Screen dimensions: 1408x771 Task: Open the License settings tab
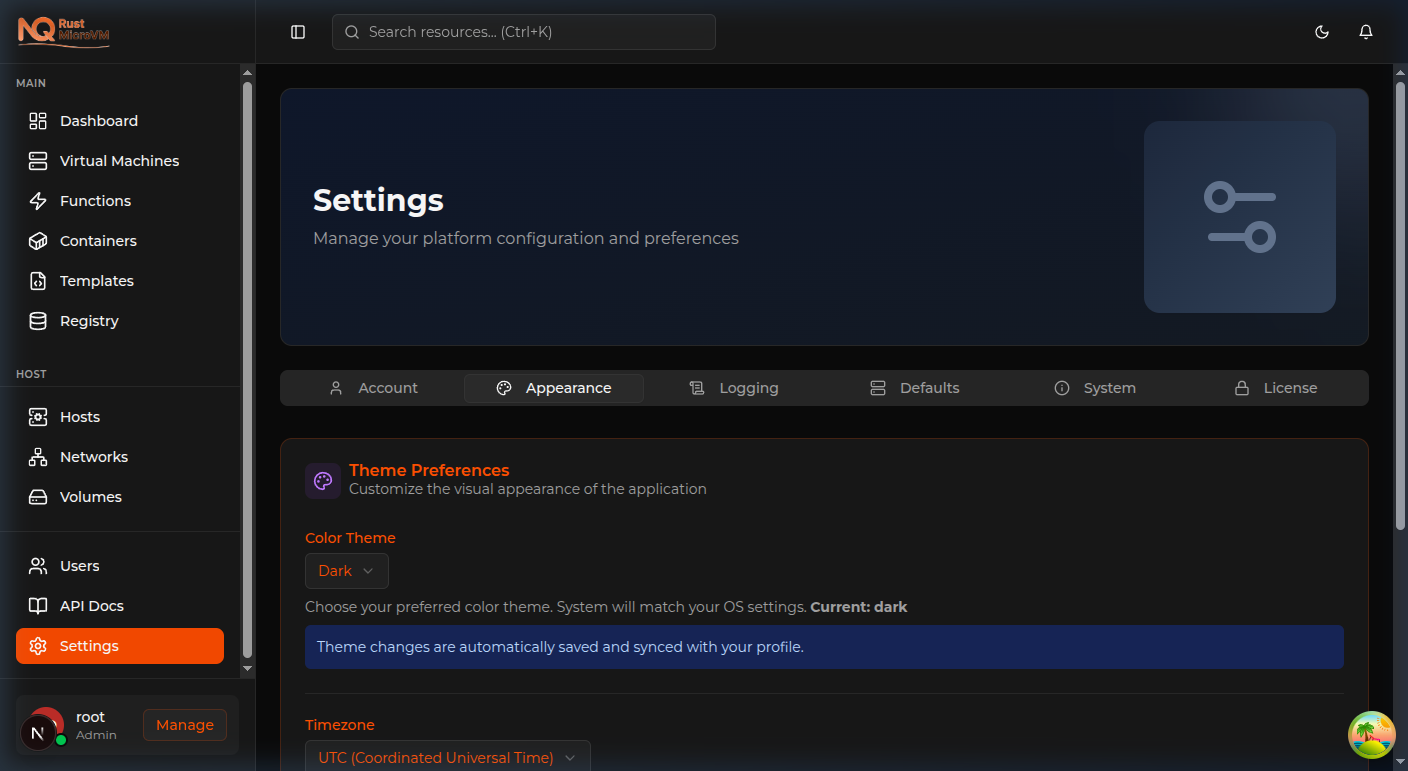tap(1276, 387)
